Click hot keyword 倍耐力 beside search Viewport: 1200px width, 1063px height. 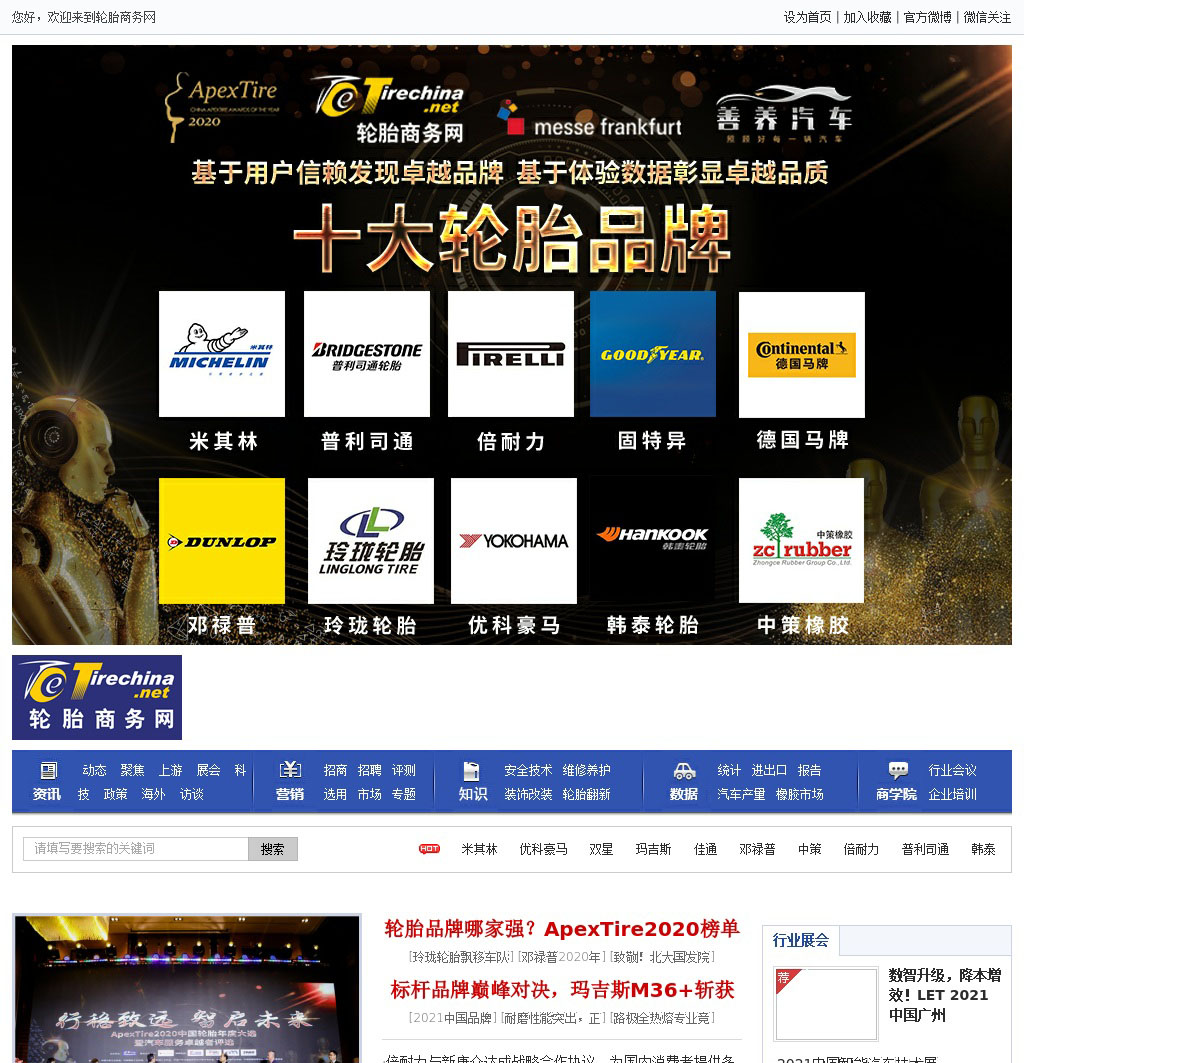coord(861,849)
